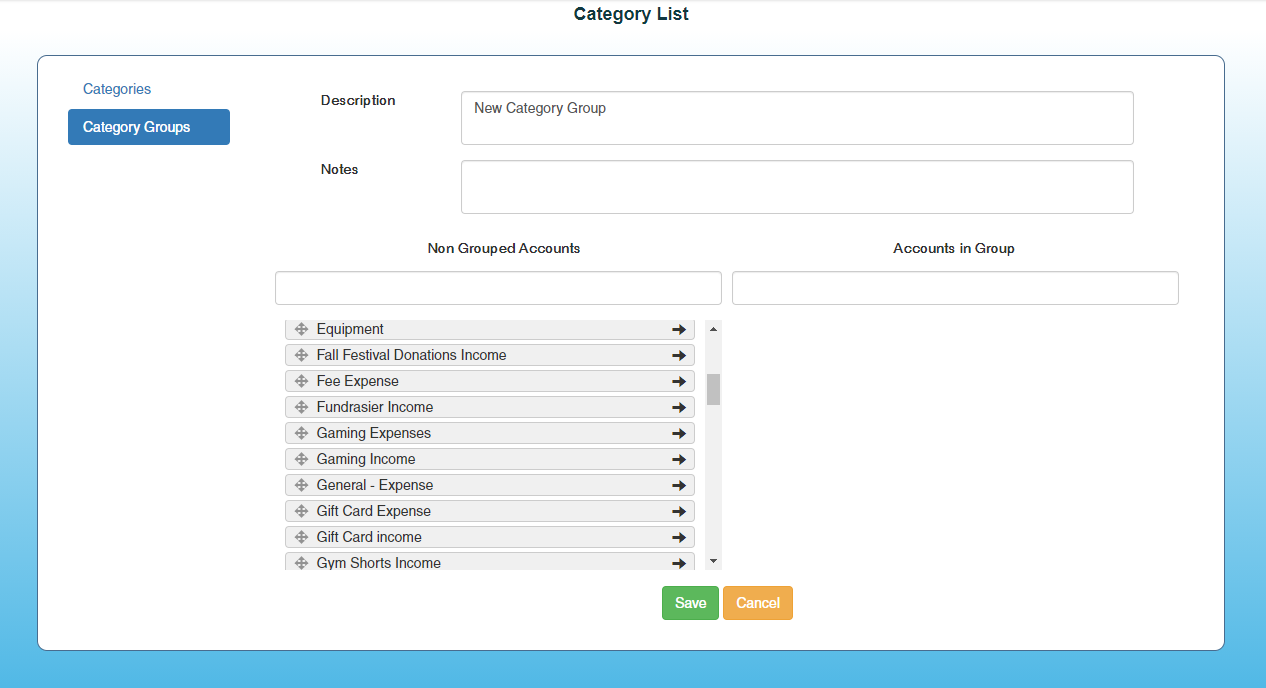Open the Categories tab
This screenshot has width=1266, height=688.
point(117,89)
